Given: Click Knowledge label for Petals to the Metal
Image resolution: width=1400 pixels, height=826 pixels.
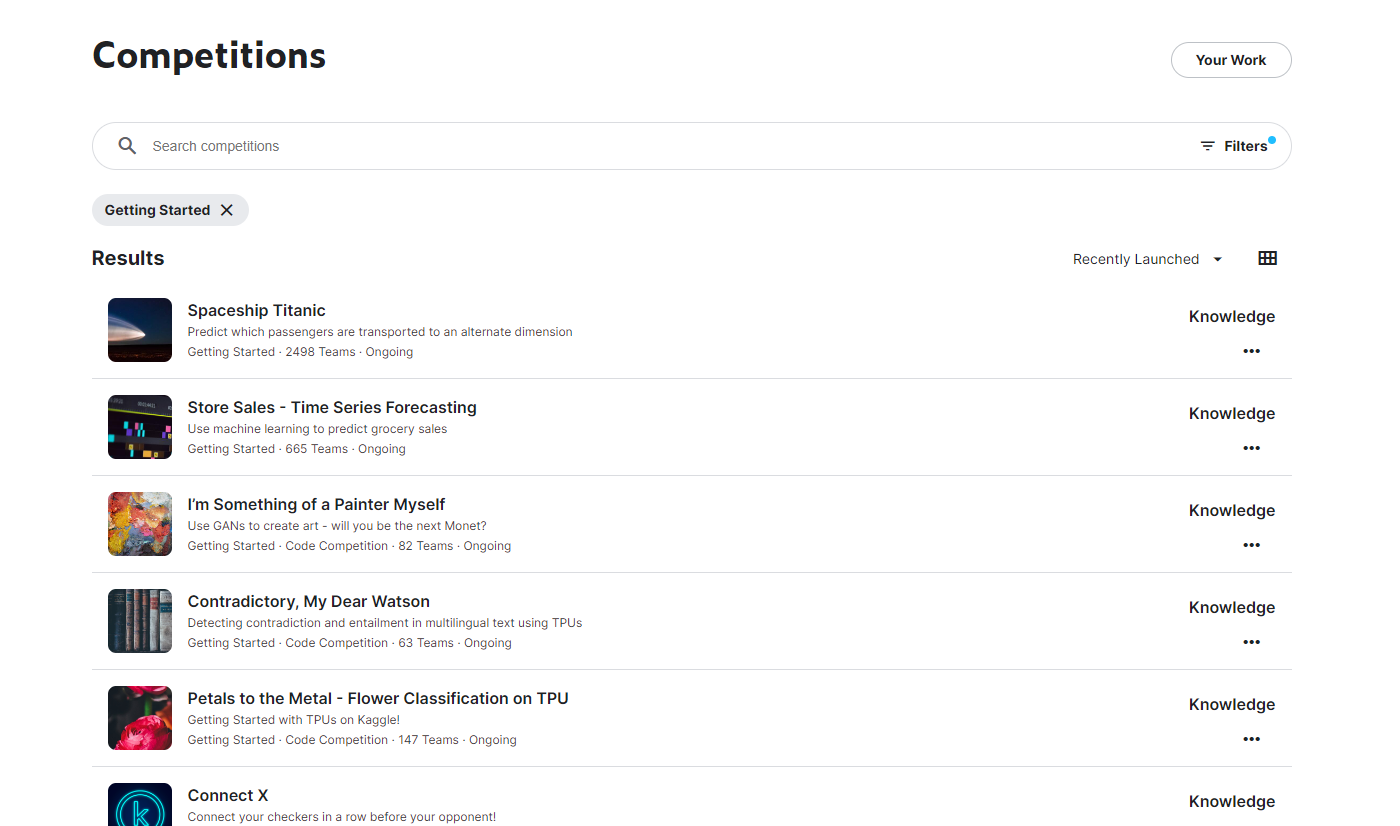Looking at the screenshot, I should point(1232,704).
